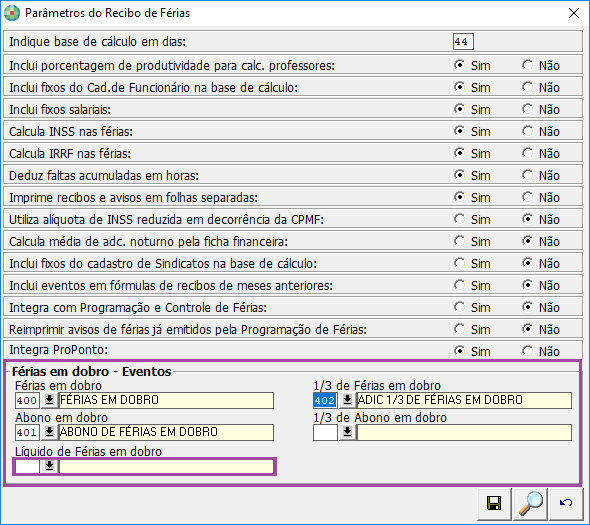Select Não for Calcula INSS nas férias
The image size is (590, 525).
click(528, 131)
